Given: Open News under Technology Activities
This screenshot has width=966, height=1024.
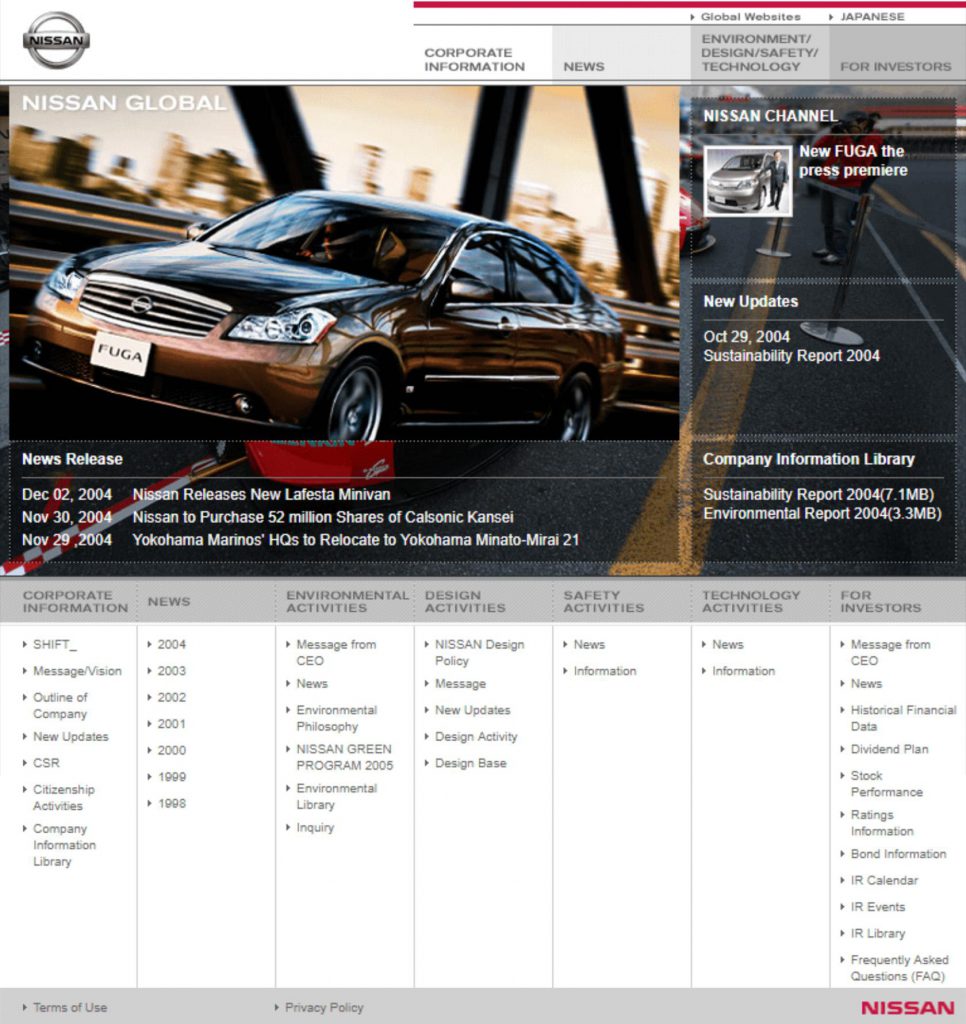Looking at the screenshot, I should click(728, 645).
